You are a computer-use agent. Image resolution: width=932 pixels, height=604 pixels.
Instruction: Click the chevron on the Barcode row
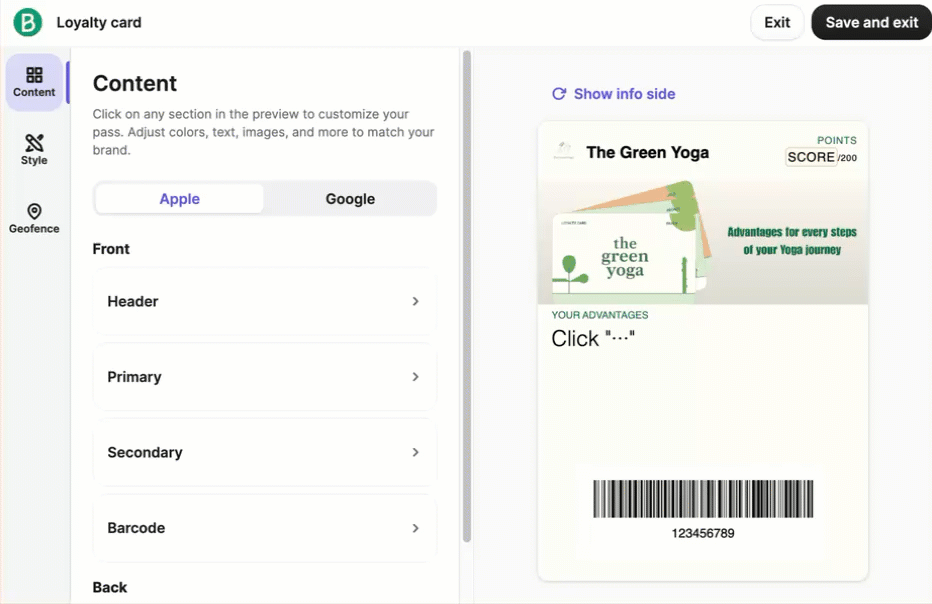pos(415,528)
